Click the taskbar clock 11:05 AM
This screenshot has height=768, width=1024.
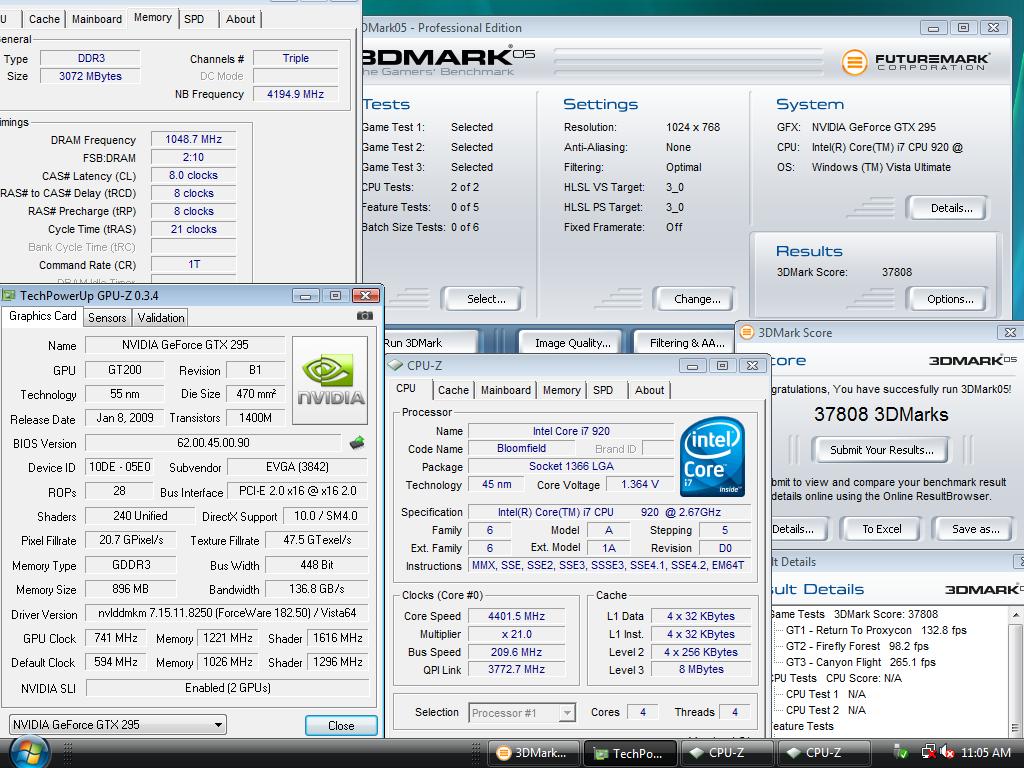(986, 753)
